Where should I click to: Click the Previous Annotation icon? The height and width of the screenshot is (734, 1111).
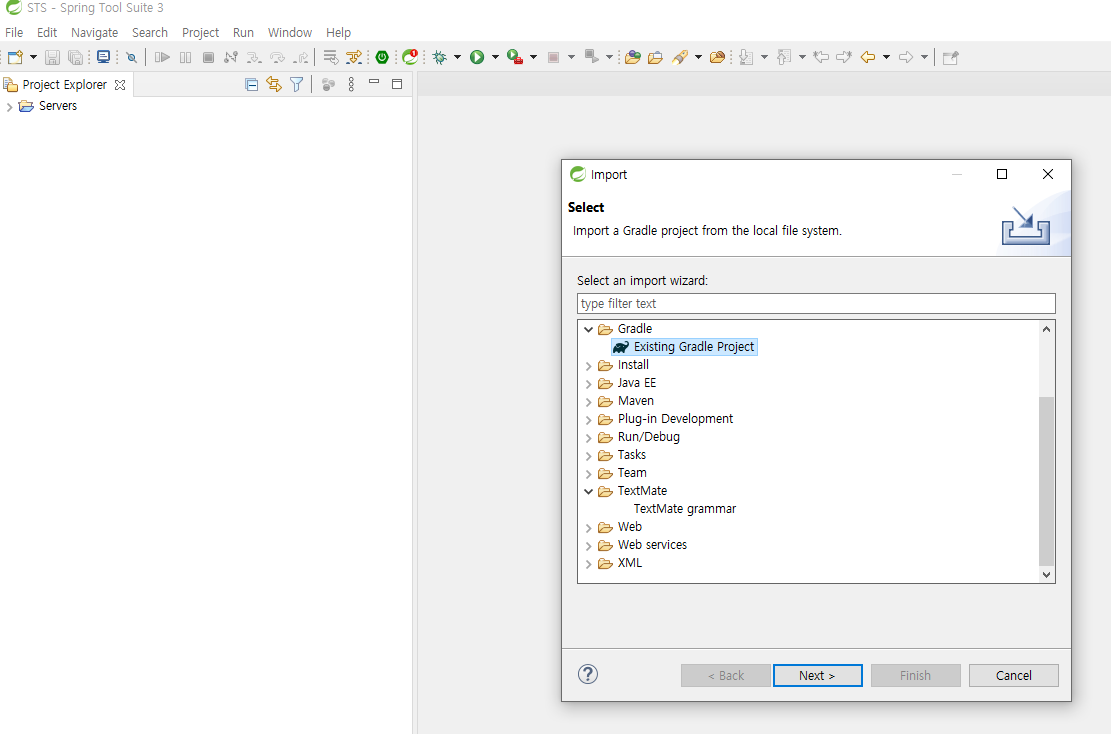[x=784, y=57]
